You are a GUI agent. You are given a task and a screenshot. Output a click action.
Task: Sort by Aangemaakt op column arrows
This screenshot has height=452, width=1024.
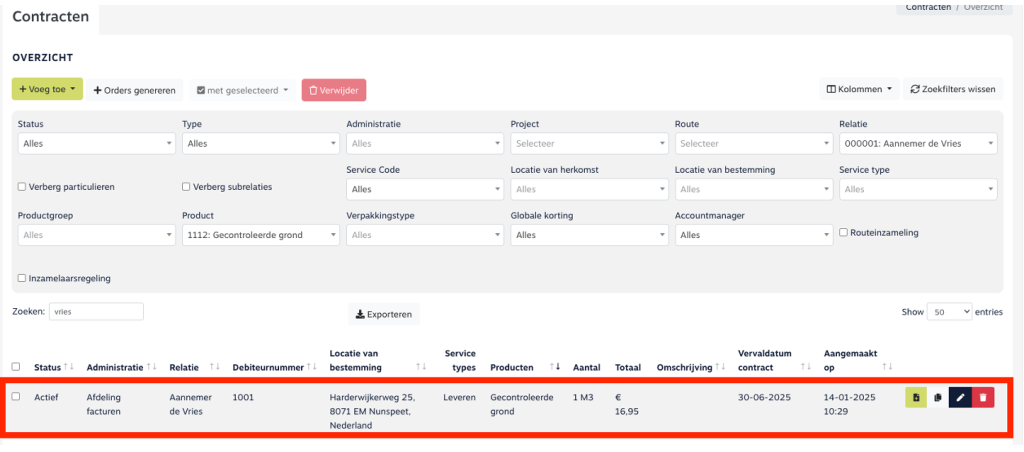click(887, 368)
